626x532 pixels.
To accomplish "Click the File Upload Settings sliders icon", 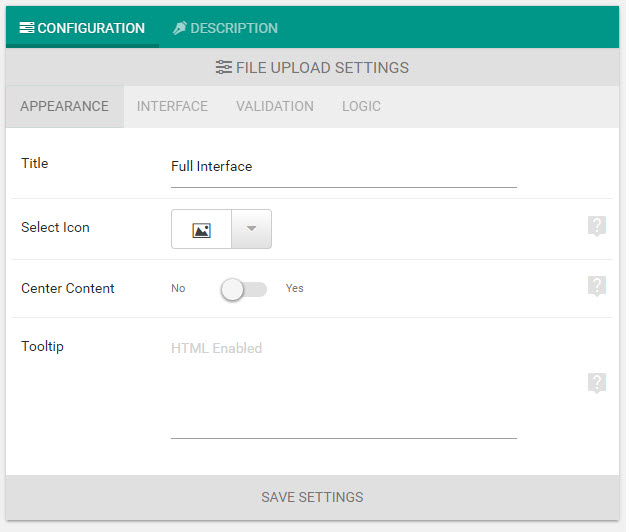I will pos(224,67).
